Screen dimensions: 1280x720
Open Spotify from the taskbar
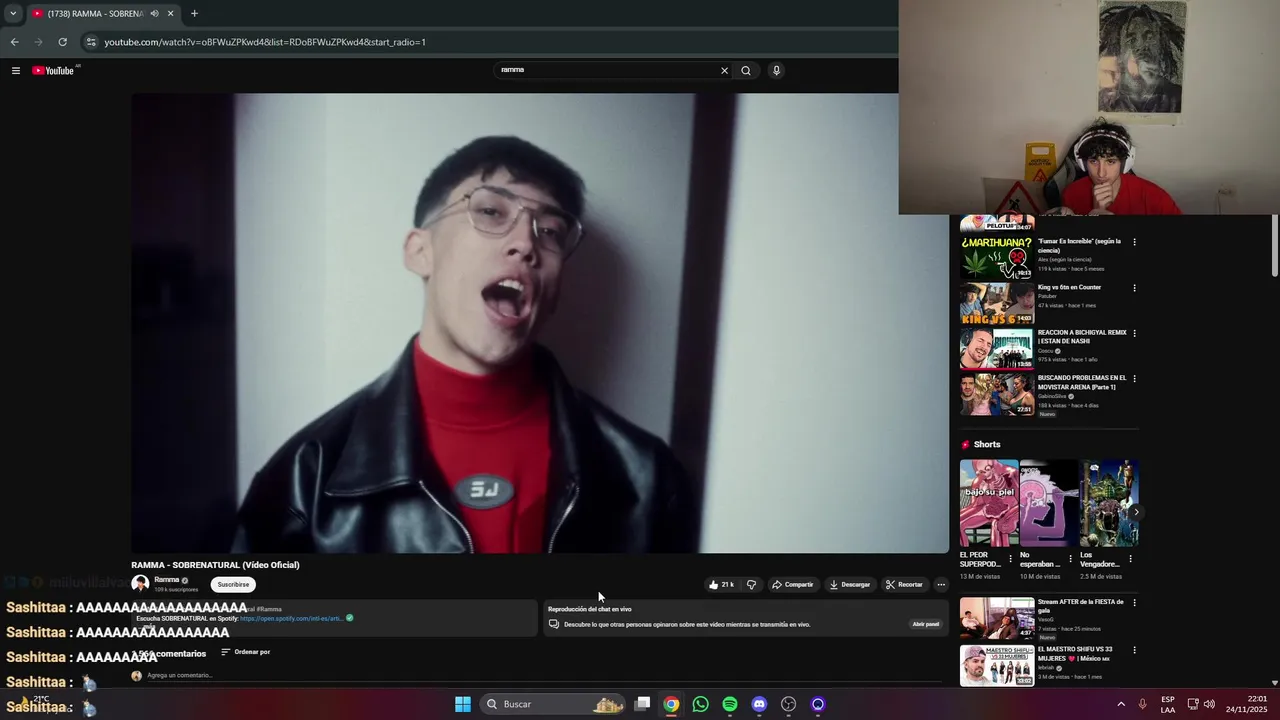point(730,704)
